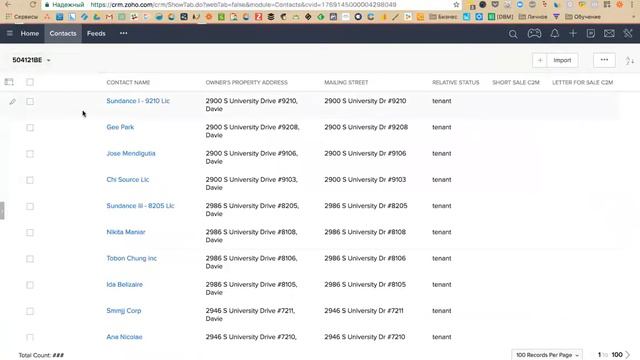The width and height of the screenshot is (640, 360).
Task: Open the search magnifier icon
Action: [x=513, y=34]
